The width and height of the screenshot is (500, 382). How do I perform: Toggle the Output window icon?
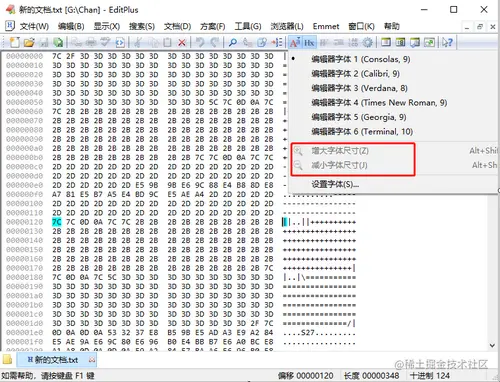(x=415, y=42)
